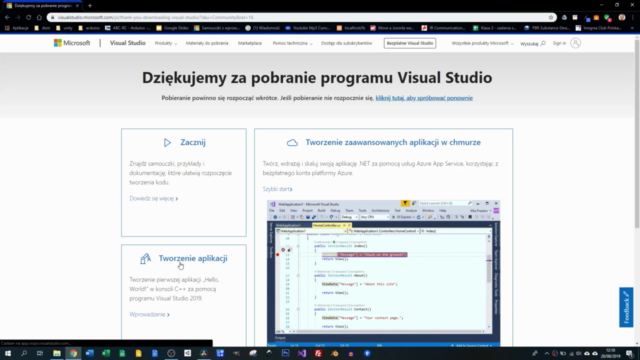The image size is (640, 360).
Task: Click the retry download link
Action: click(x=424, y=98)
